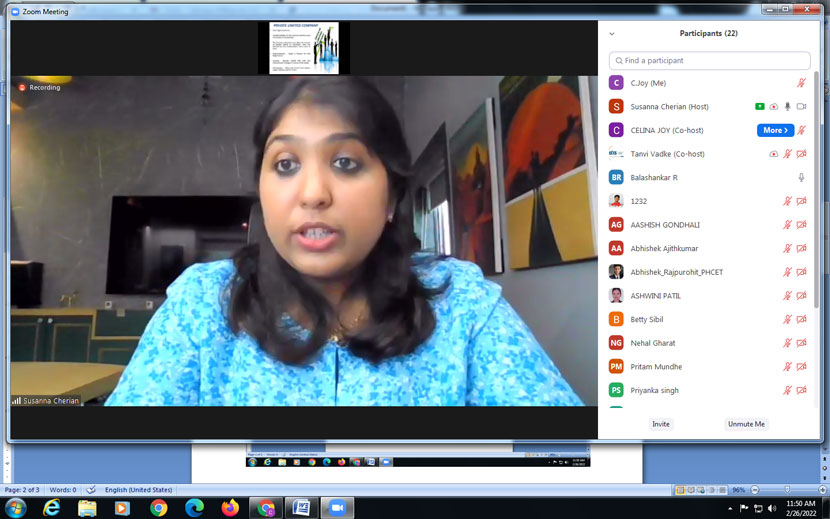This screenshot has width=830, height=519.
Task: Click the proofing check icon in Word status bar
Action: (91, 490)
